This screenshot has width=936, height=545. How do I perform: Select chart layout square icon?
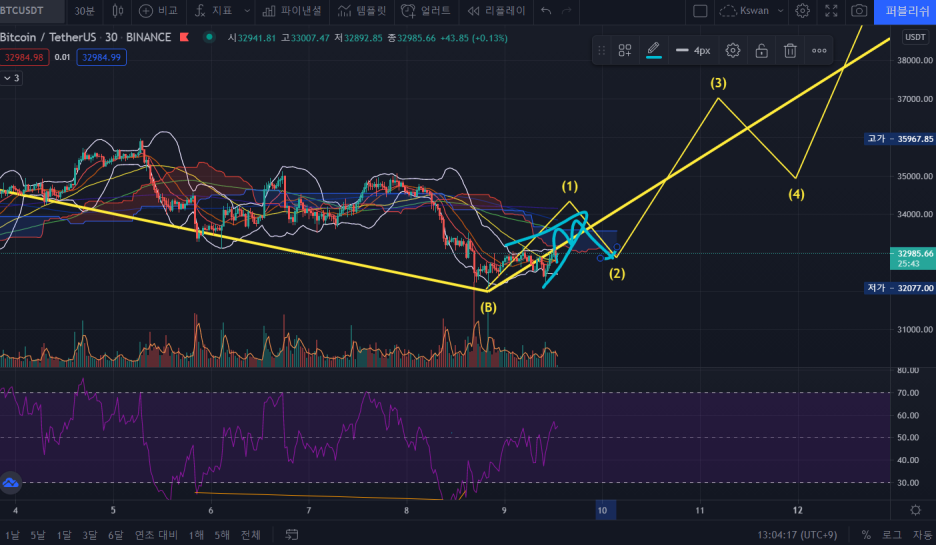click(700, 11)
